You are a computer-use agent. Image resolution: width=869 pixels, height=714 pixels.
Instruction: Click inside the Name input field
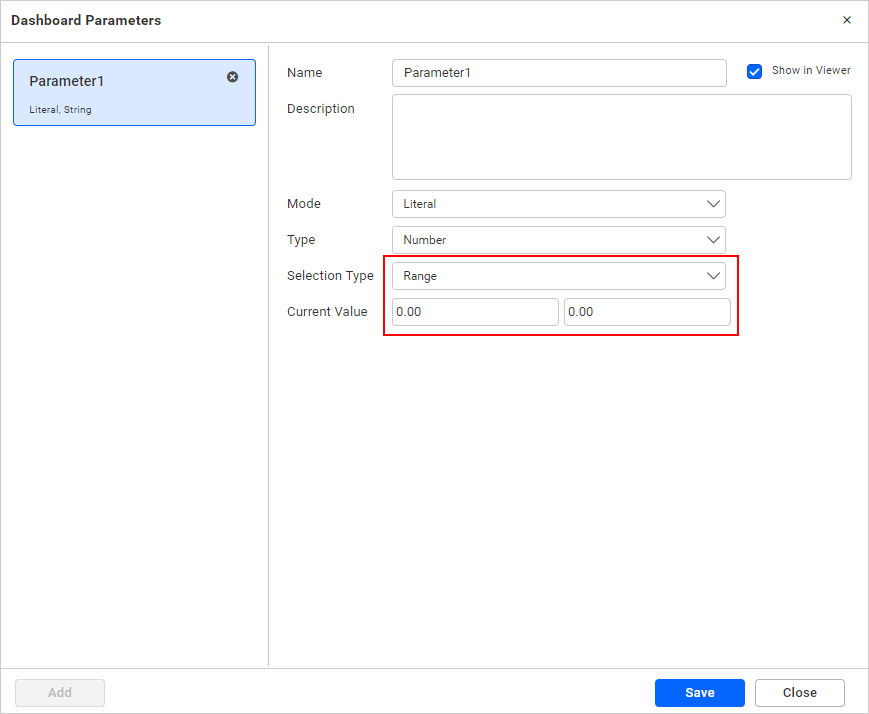558,73
